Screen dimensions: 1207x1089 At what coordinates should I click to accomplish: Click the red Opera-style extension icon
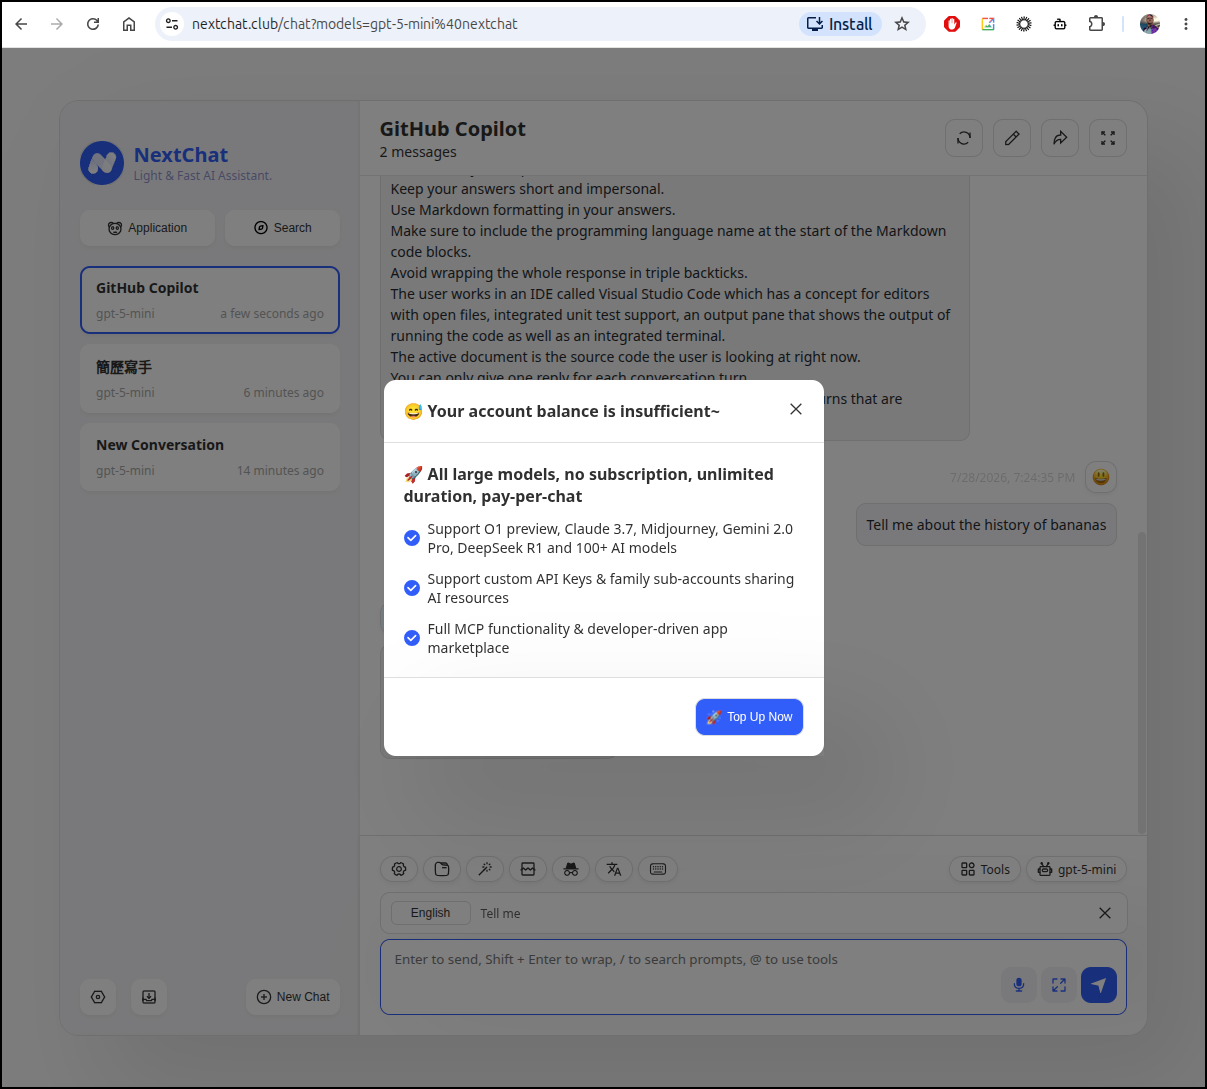point(952,24)
